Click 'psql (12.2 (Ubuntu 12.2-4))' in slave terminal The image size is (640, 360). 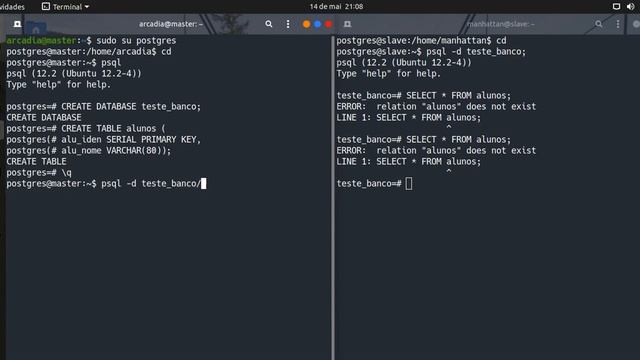tap(404, 62)
